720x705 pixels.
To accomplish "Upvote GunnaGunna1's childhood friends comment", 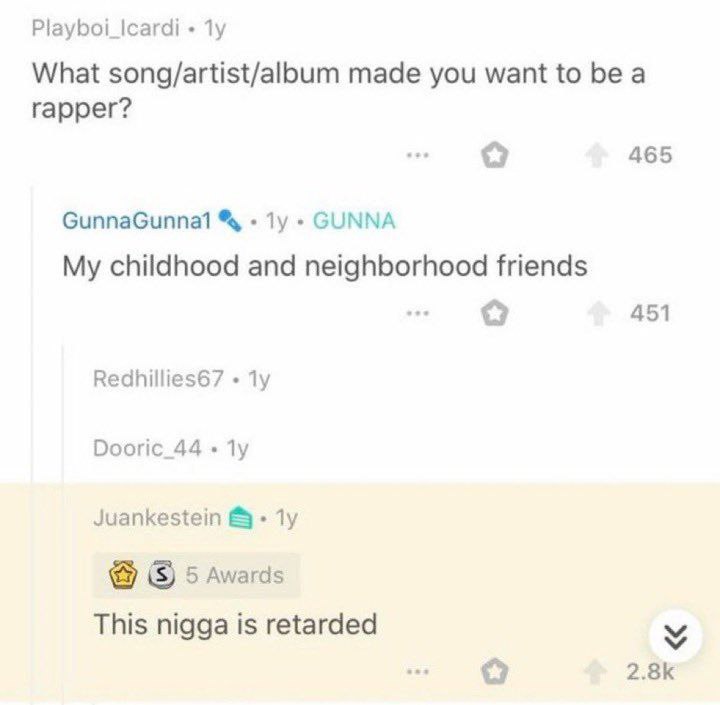I will point(598,314).
